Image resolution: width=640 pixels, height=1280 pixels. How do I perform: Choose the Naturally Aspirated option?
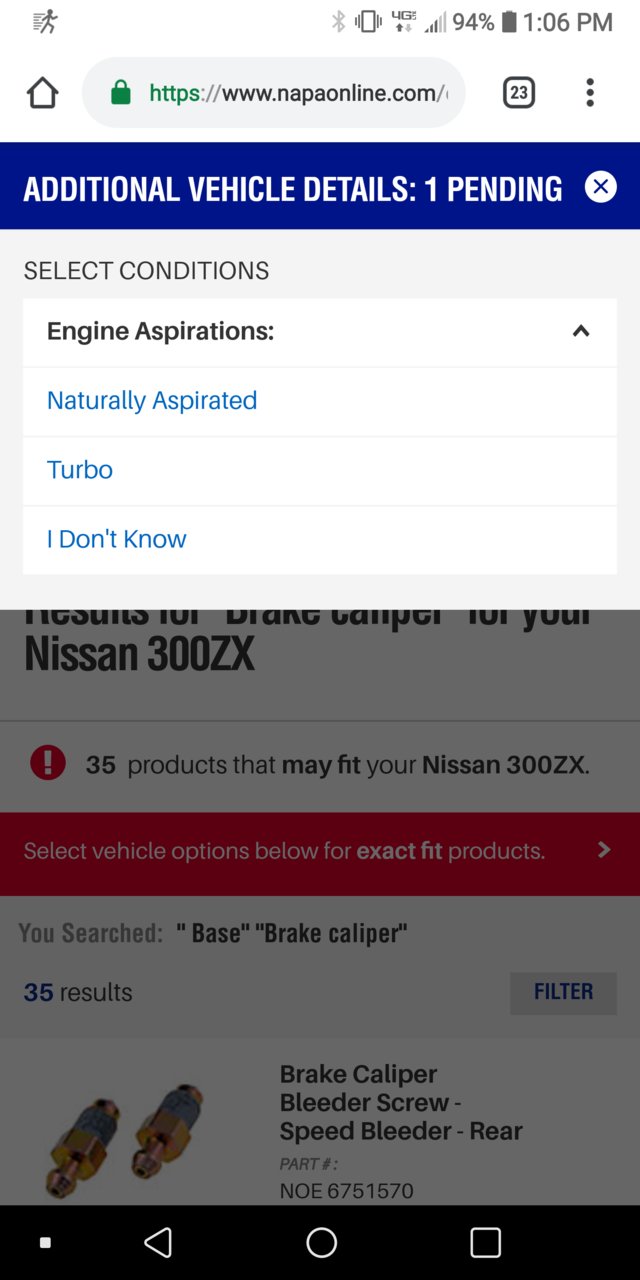(x=152, y=400)
